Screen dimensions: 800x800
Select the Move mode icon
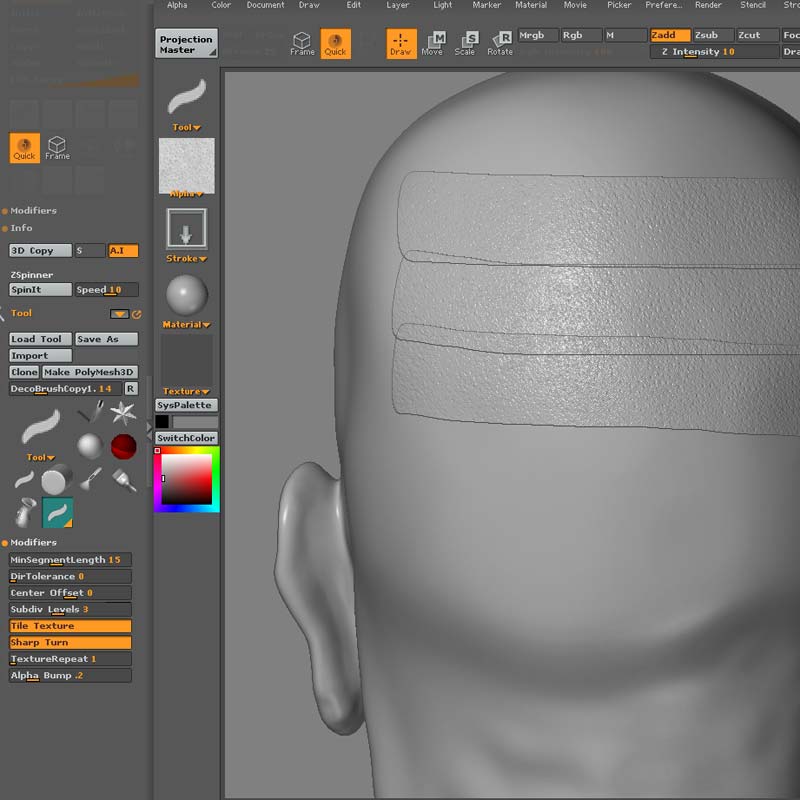coord(433,43)
